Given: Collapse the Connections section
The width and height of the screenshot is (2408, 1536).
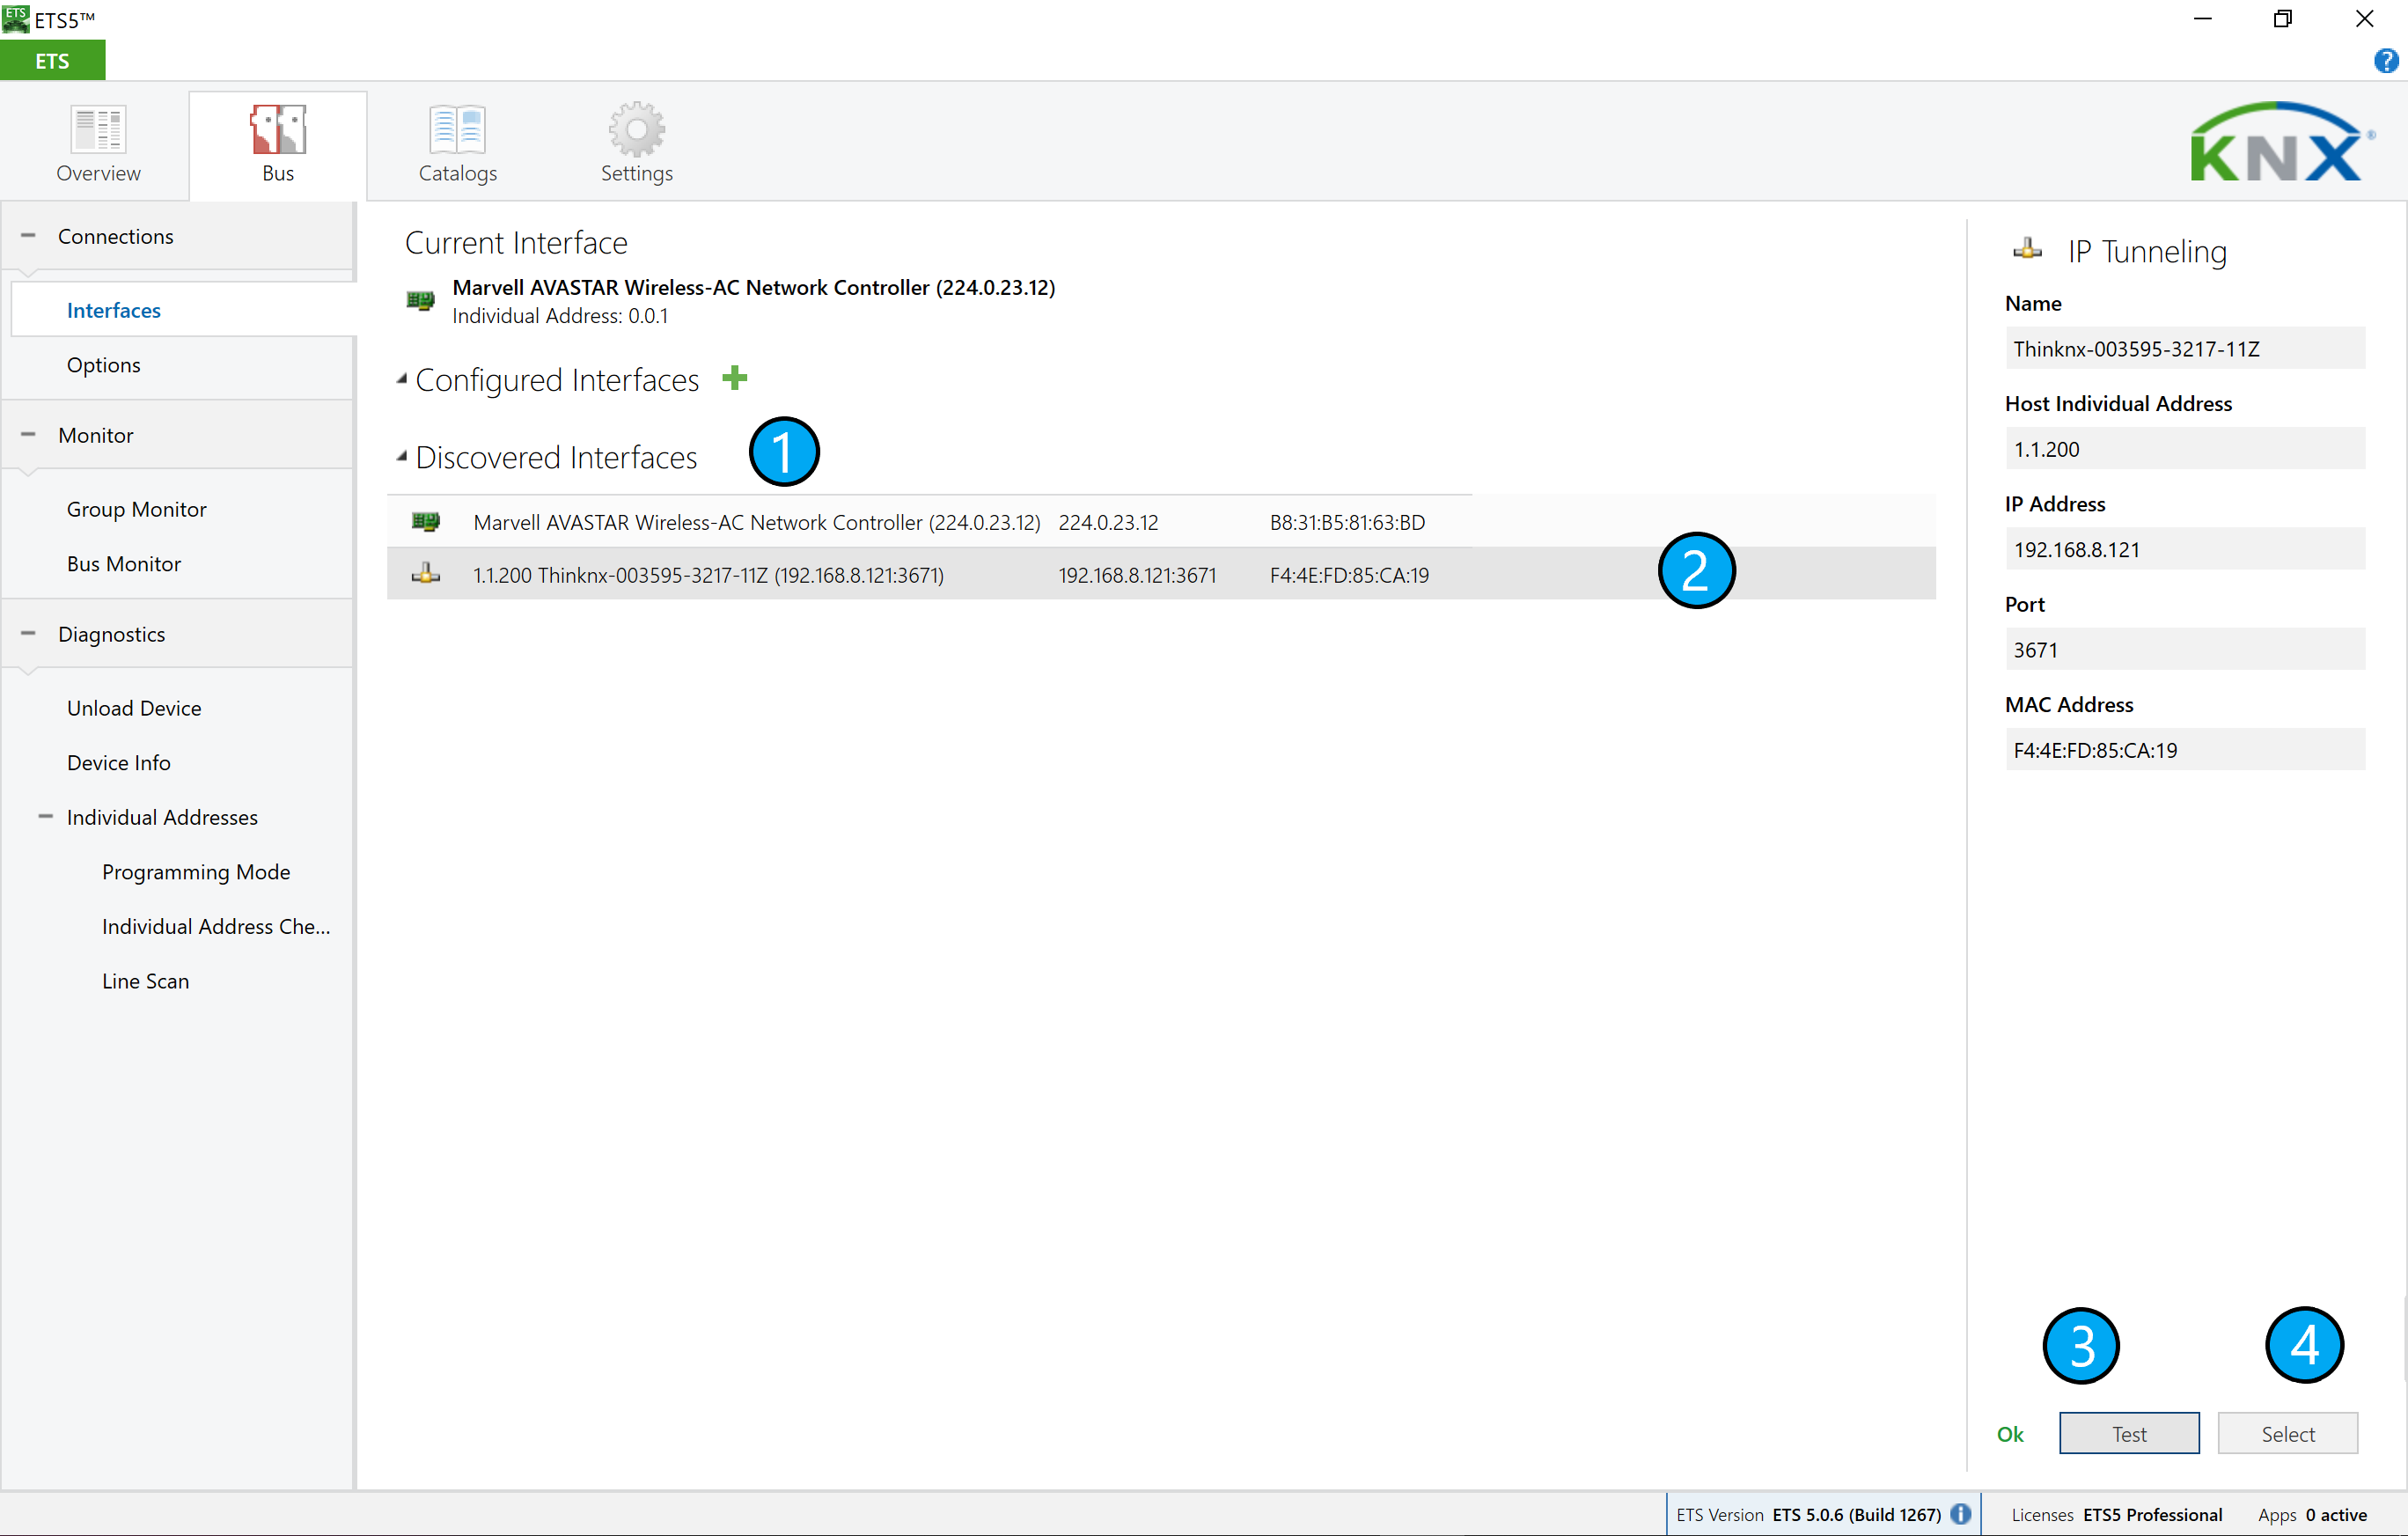Looking at the screenshot, I should [x=29, y=236].
